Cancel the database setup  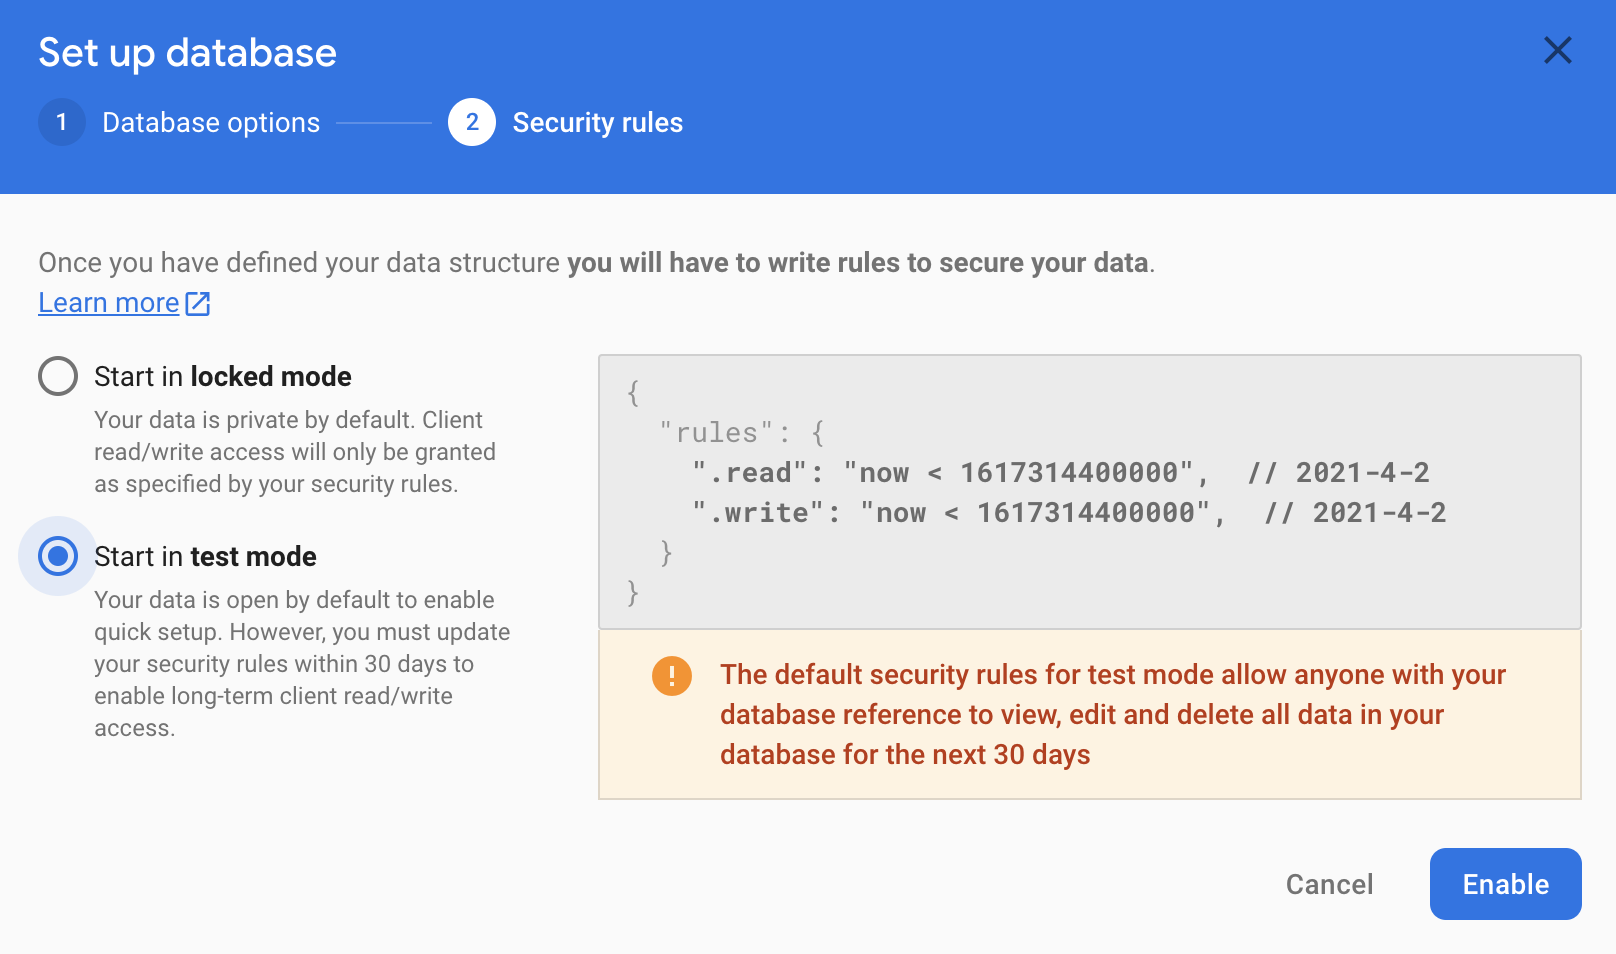(x=1329, y=884)
